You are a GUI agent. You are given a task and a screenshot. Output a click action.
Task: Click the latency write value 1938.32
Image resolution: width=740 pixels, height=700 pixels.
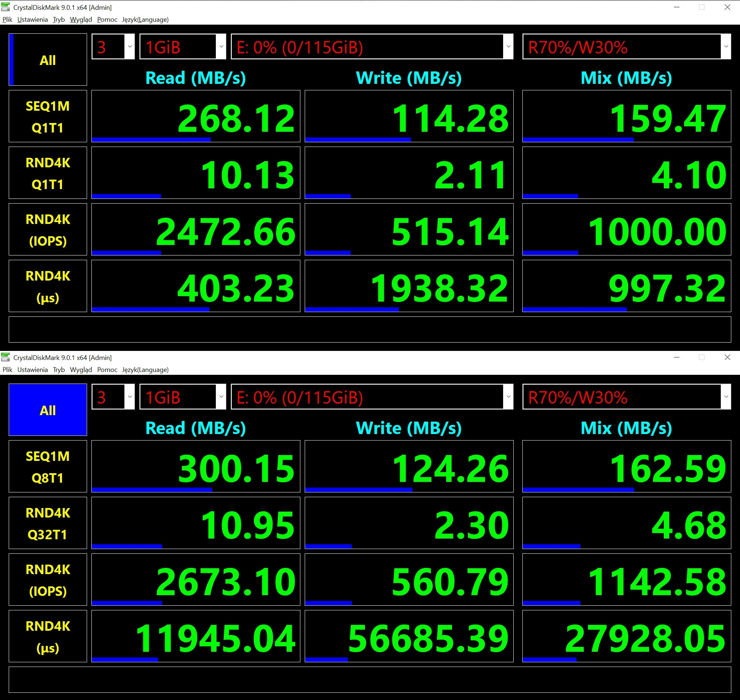(409, 287)
